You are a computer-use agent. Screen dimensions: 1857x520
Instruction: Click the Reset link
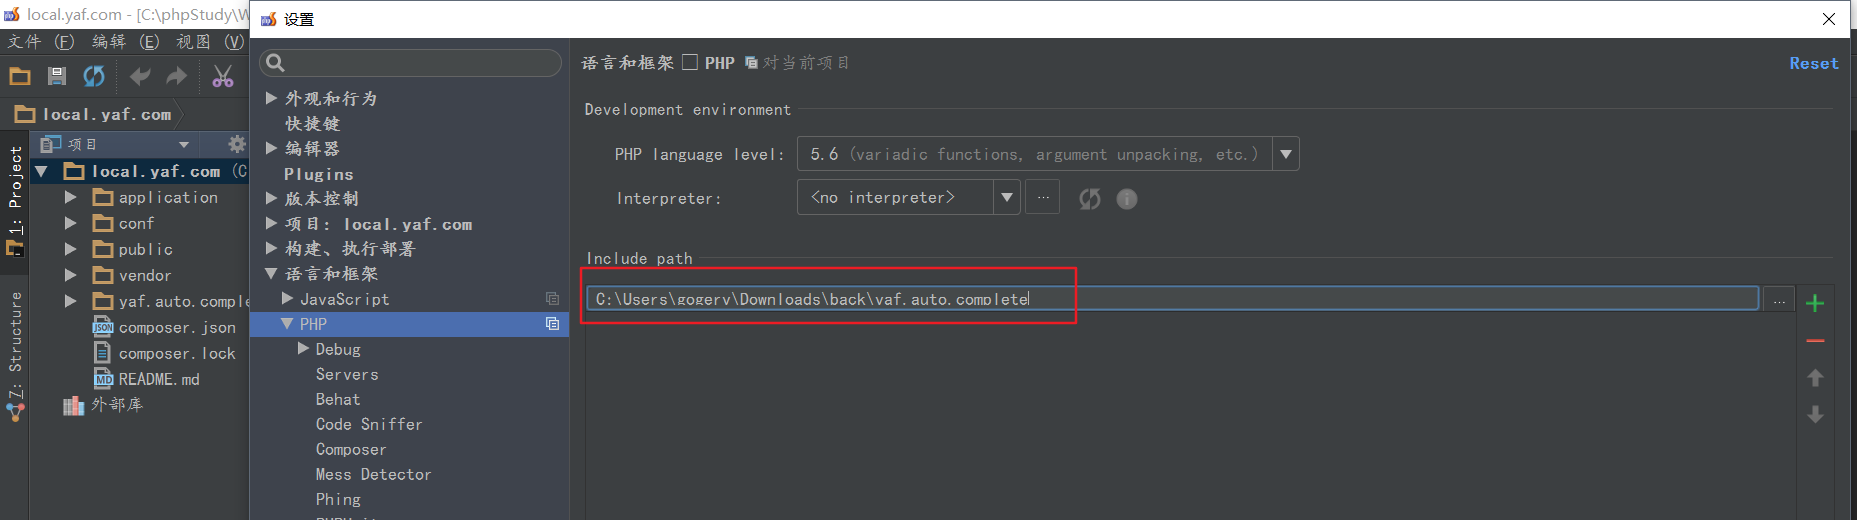tap(1813, 63)
